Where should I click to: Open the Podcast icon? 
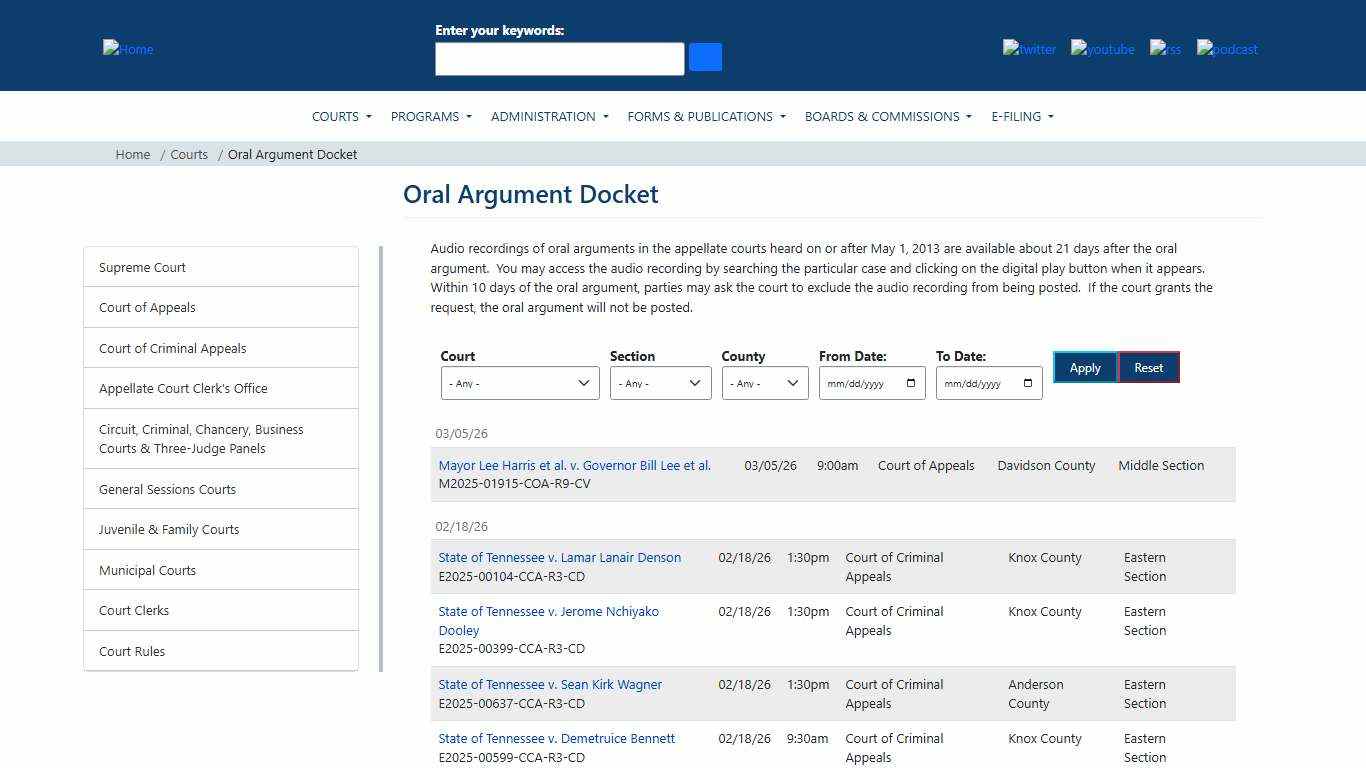coord(1226,49)
